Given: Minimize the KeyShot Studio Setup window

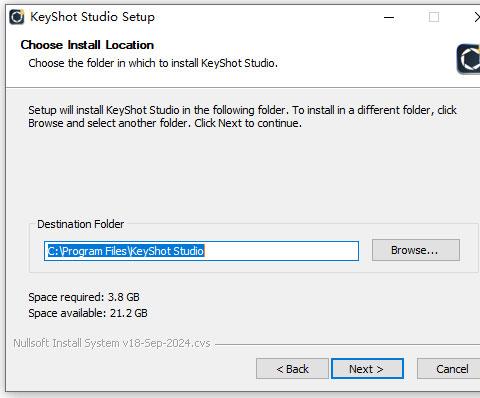Looking at the screenshot, I should [389, 17].
